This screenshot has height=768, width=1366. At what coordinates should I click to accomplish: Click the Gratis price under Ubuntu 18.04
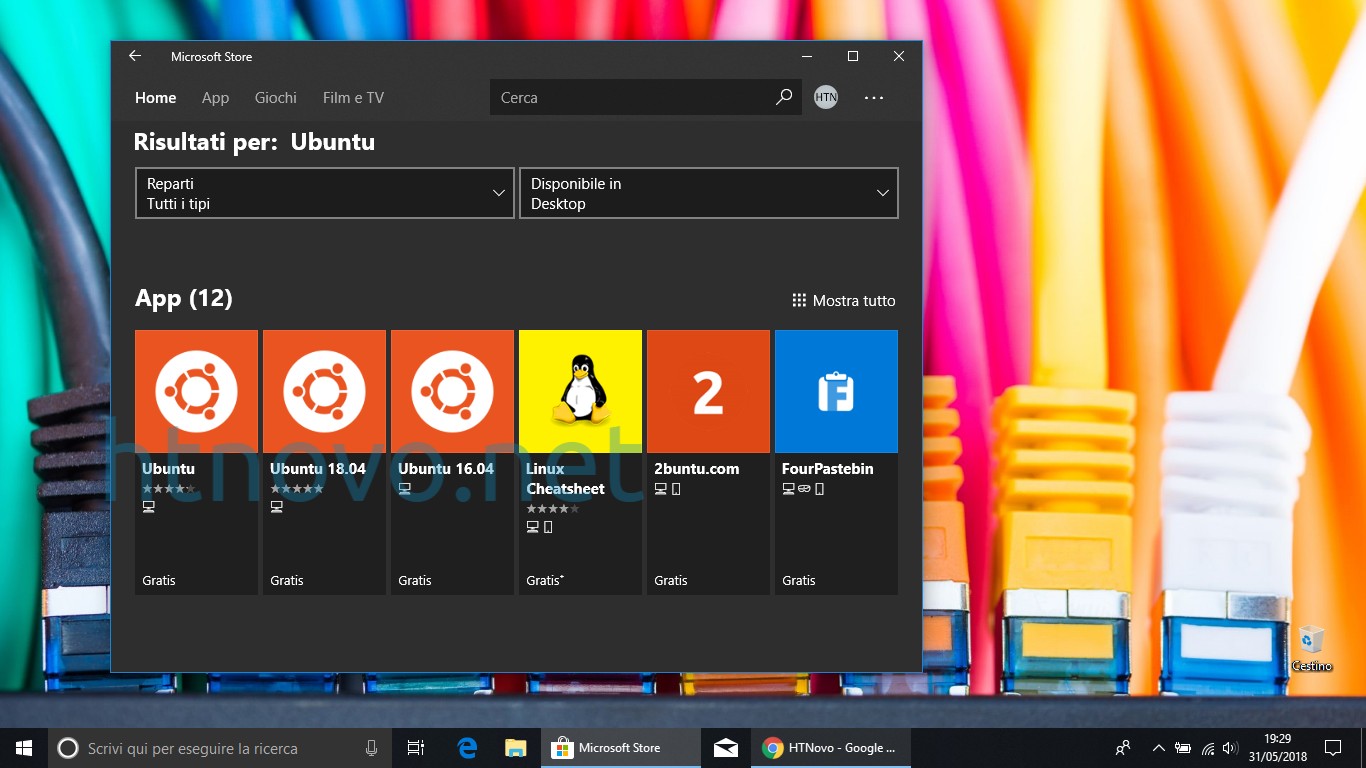[287, 580]
